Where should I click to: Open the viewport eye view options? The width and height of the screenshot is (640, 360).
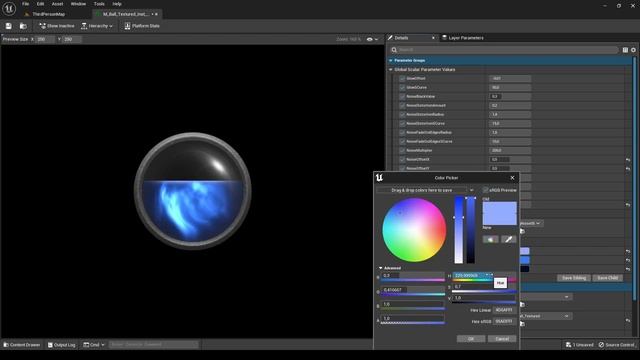tap(372, 39)
